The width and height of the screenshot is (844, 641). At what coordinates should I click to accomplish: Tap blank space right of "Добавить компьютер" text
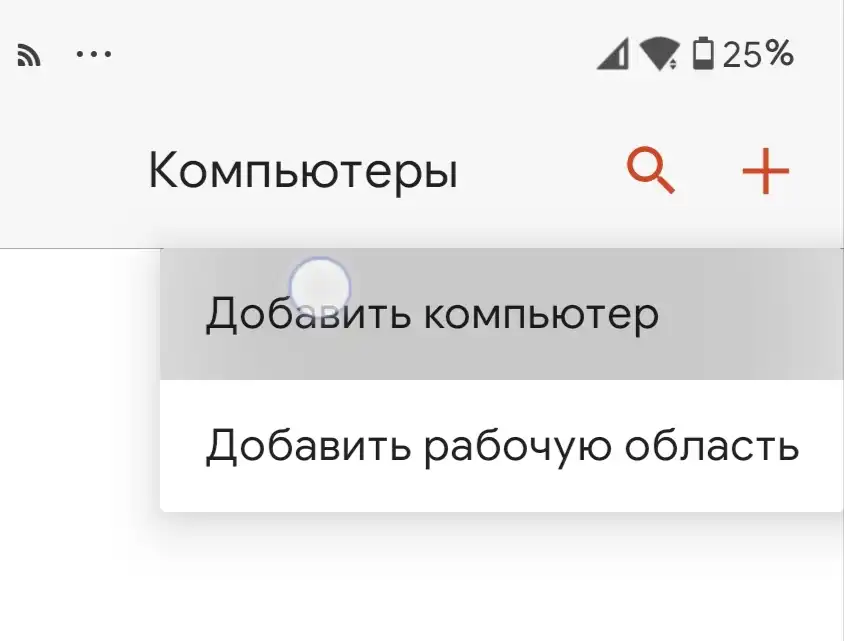coord(750,315)
